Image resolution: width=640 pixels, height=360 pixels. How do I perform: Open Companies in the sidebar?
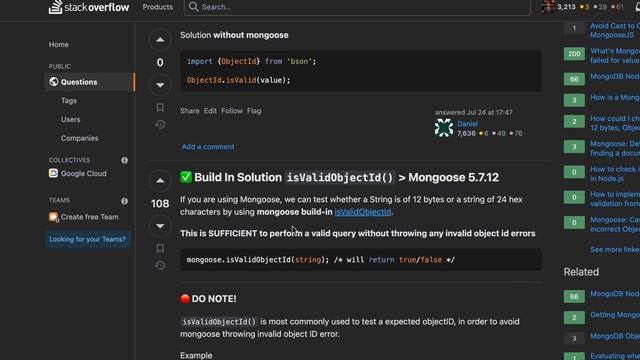click(x=80, y=138)
